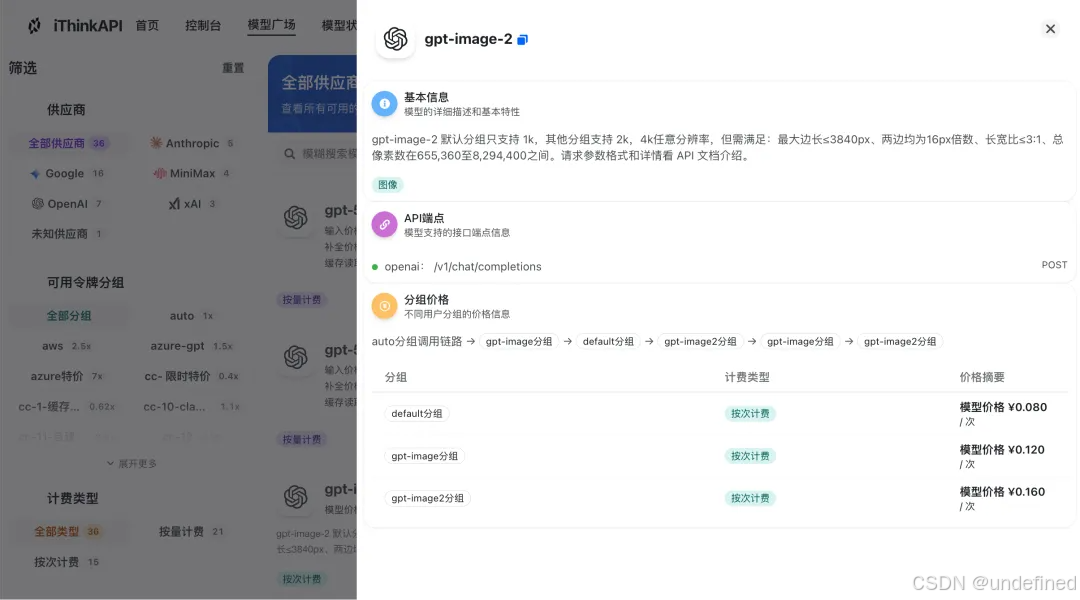
Task: Click the /v1/chat/completions endpoint text
Action: tap(488, 267)
